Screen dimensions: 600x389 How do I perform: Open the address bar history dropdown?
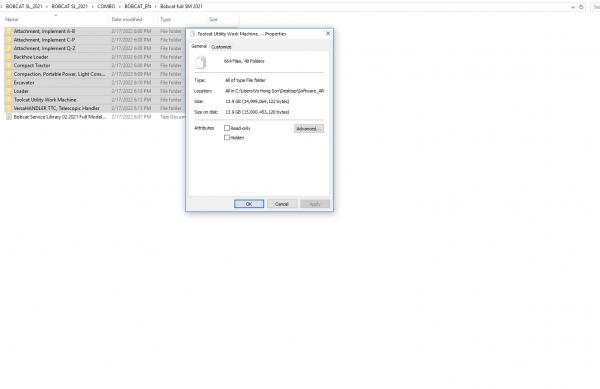573,7
